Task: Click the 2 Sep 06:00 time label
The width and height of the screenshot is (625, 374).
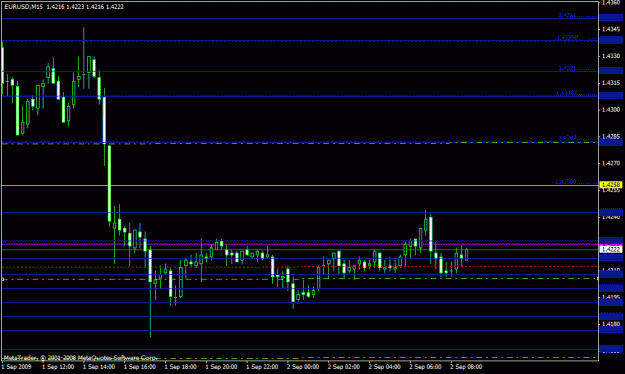Action: tap(425, 366)
